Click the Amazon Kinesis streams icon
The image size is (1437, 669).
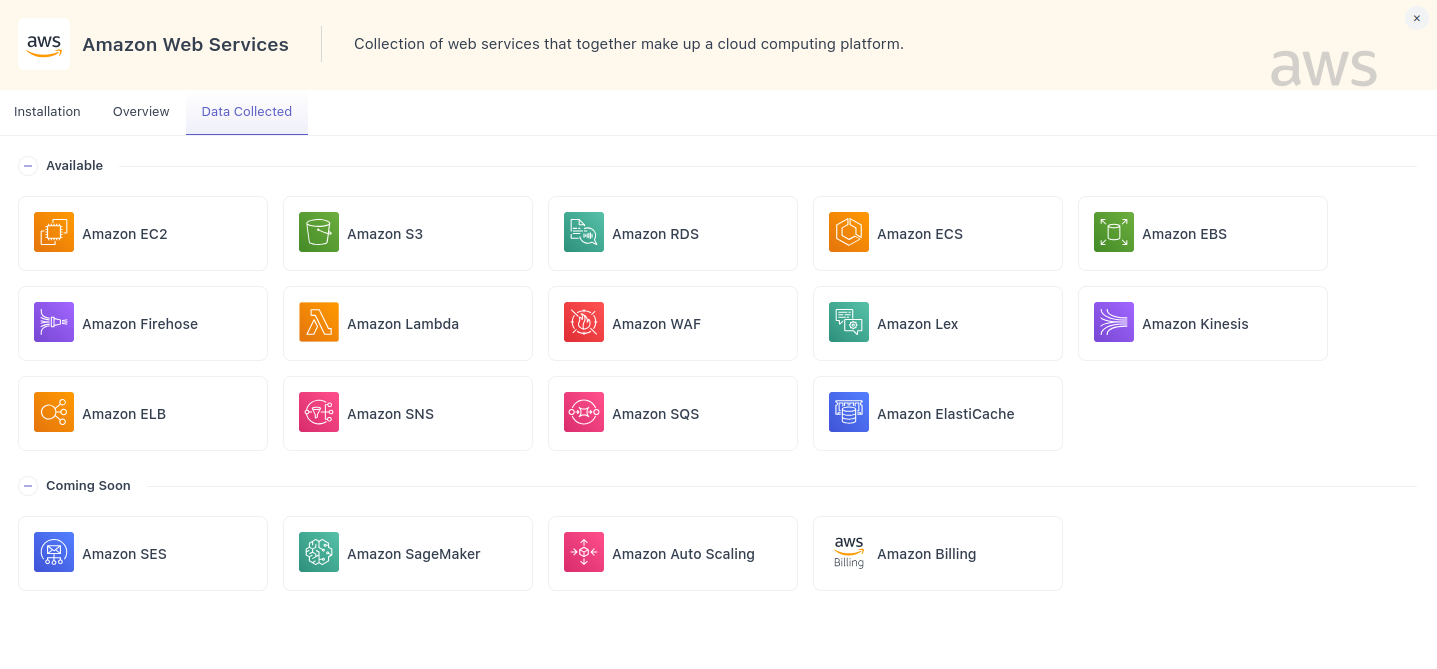click(x=1114, y=322)
